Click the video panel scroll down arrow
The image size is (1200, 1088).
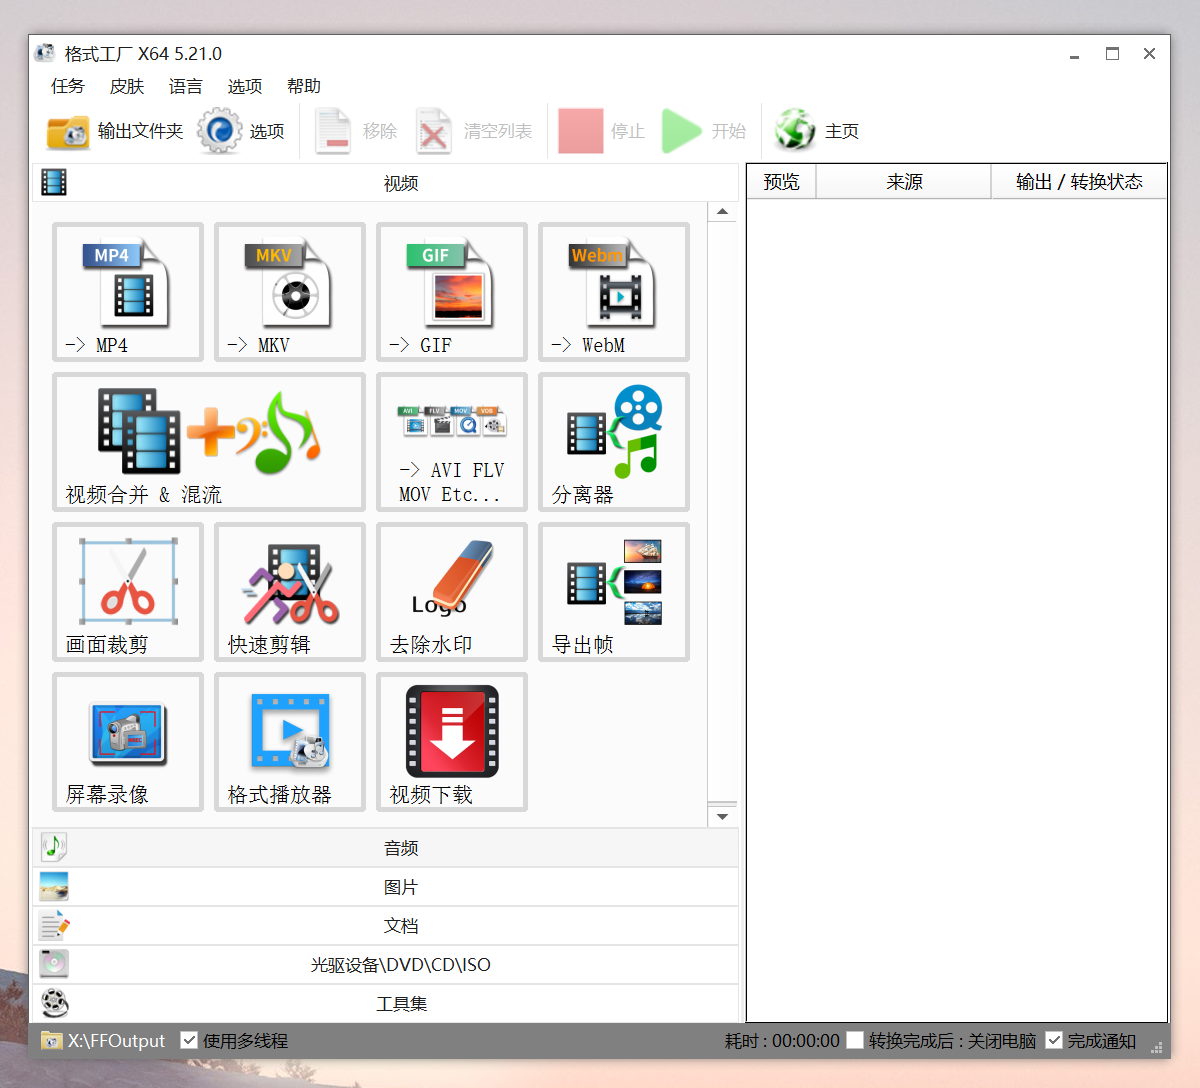(722, 817)
